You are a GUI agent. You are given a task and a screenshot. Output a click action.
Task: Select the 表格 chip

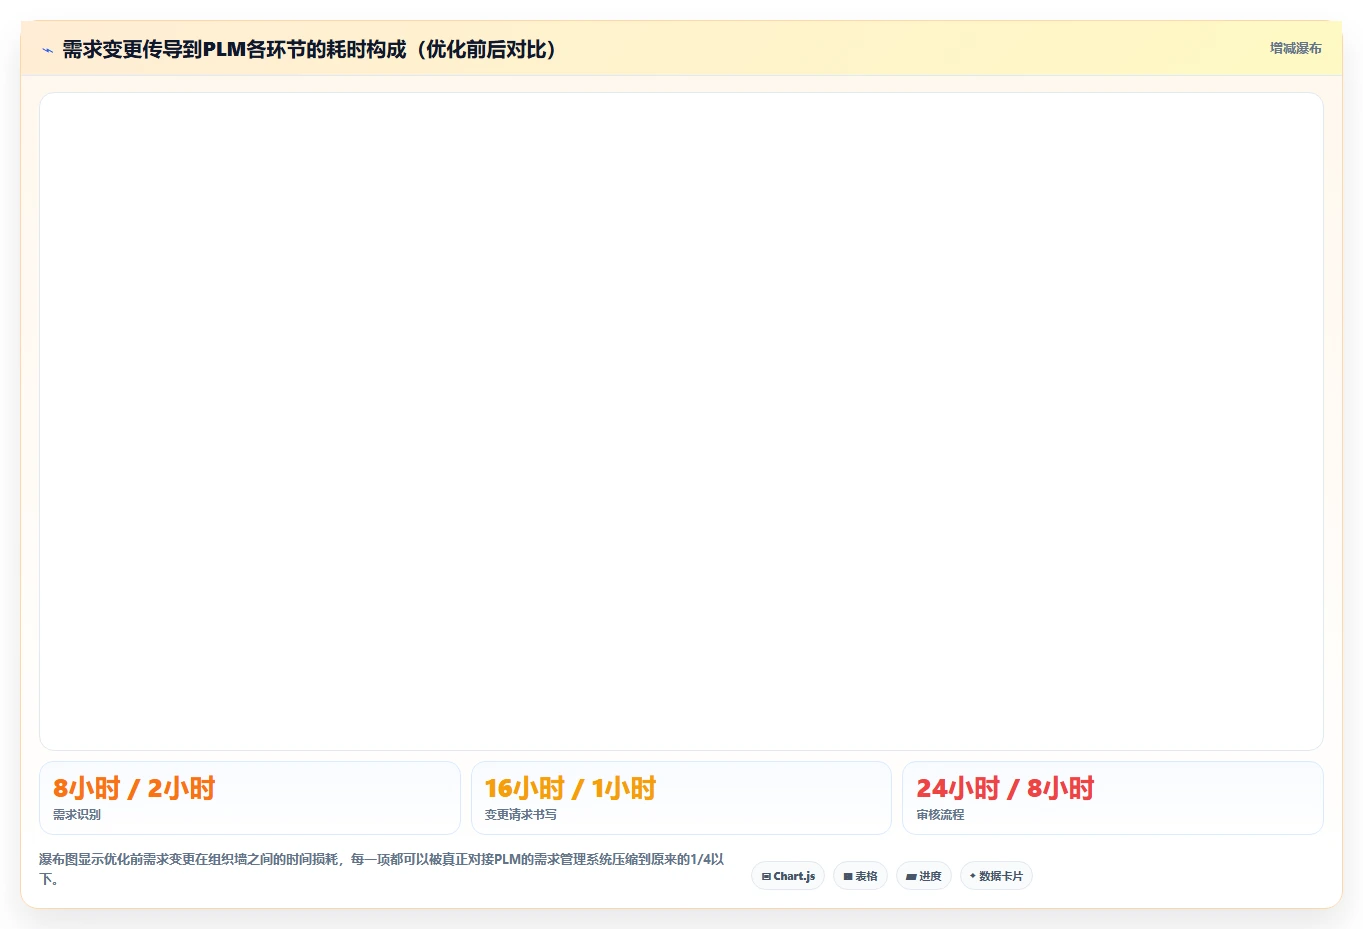pyautogui.click(x=860, y=876)
